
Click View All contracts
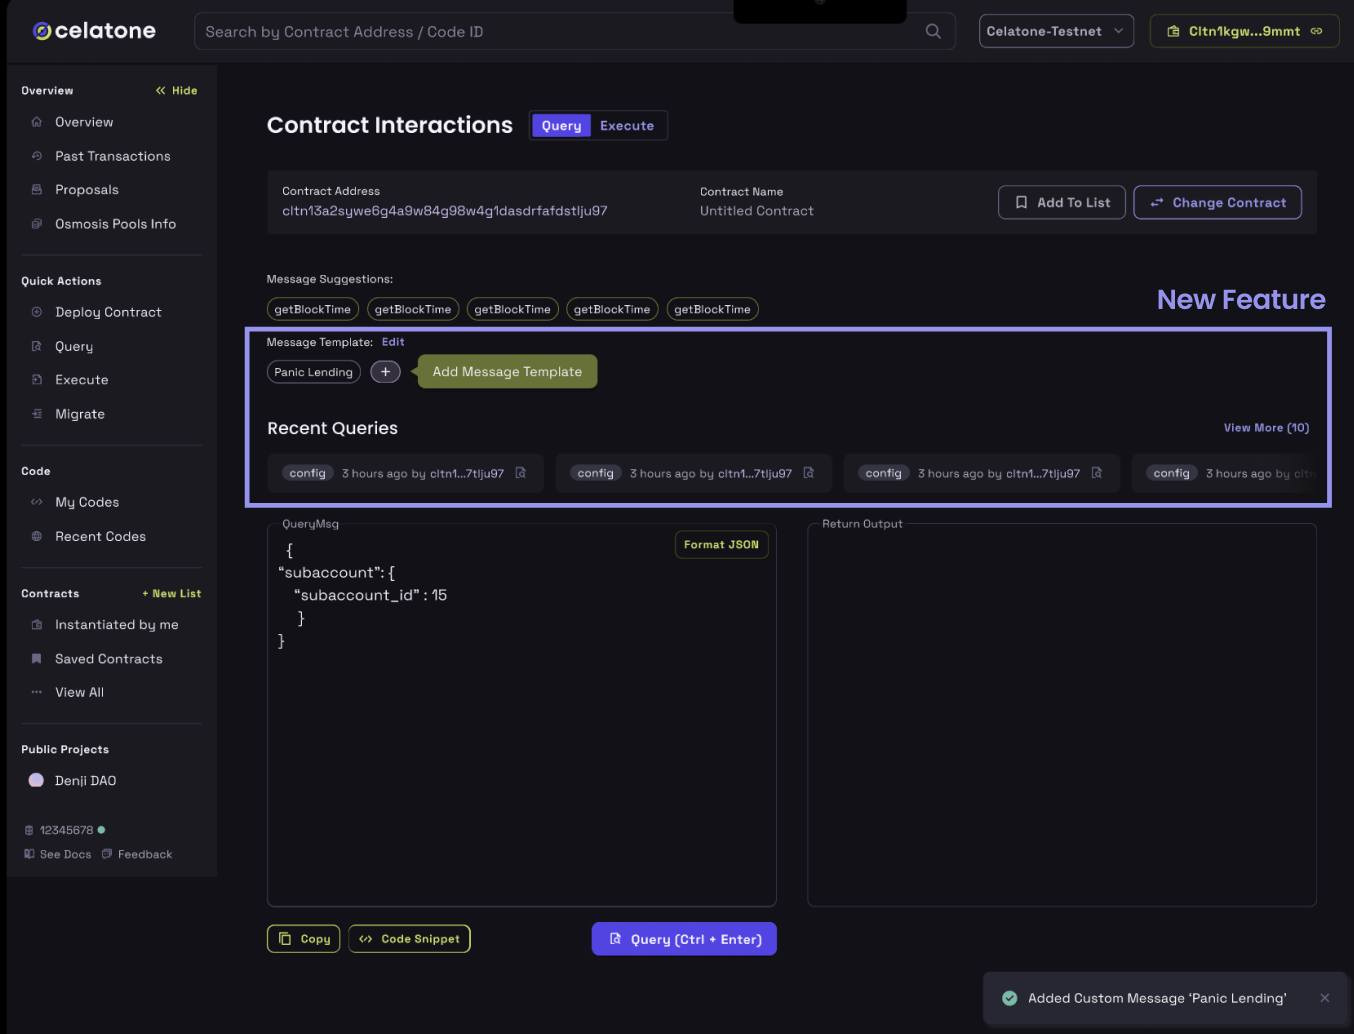(79, 692)
